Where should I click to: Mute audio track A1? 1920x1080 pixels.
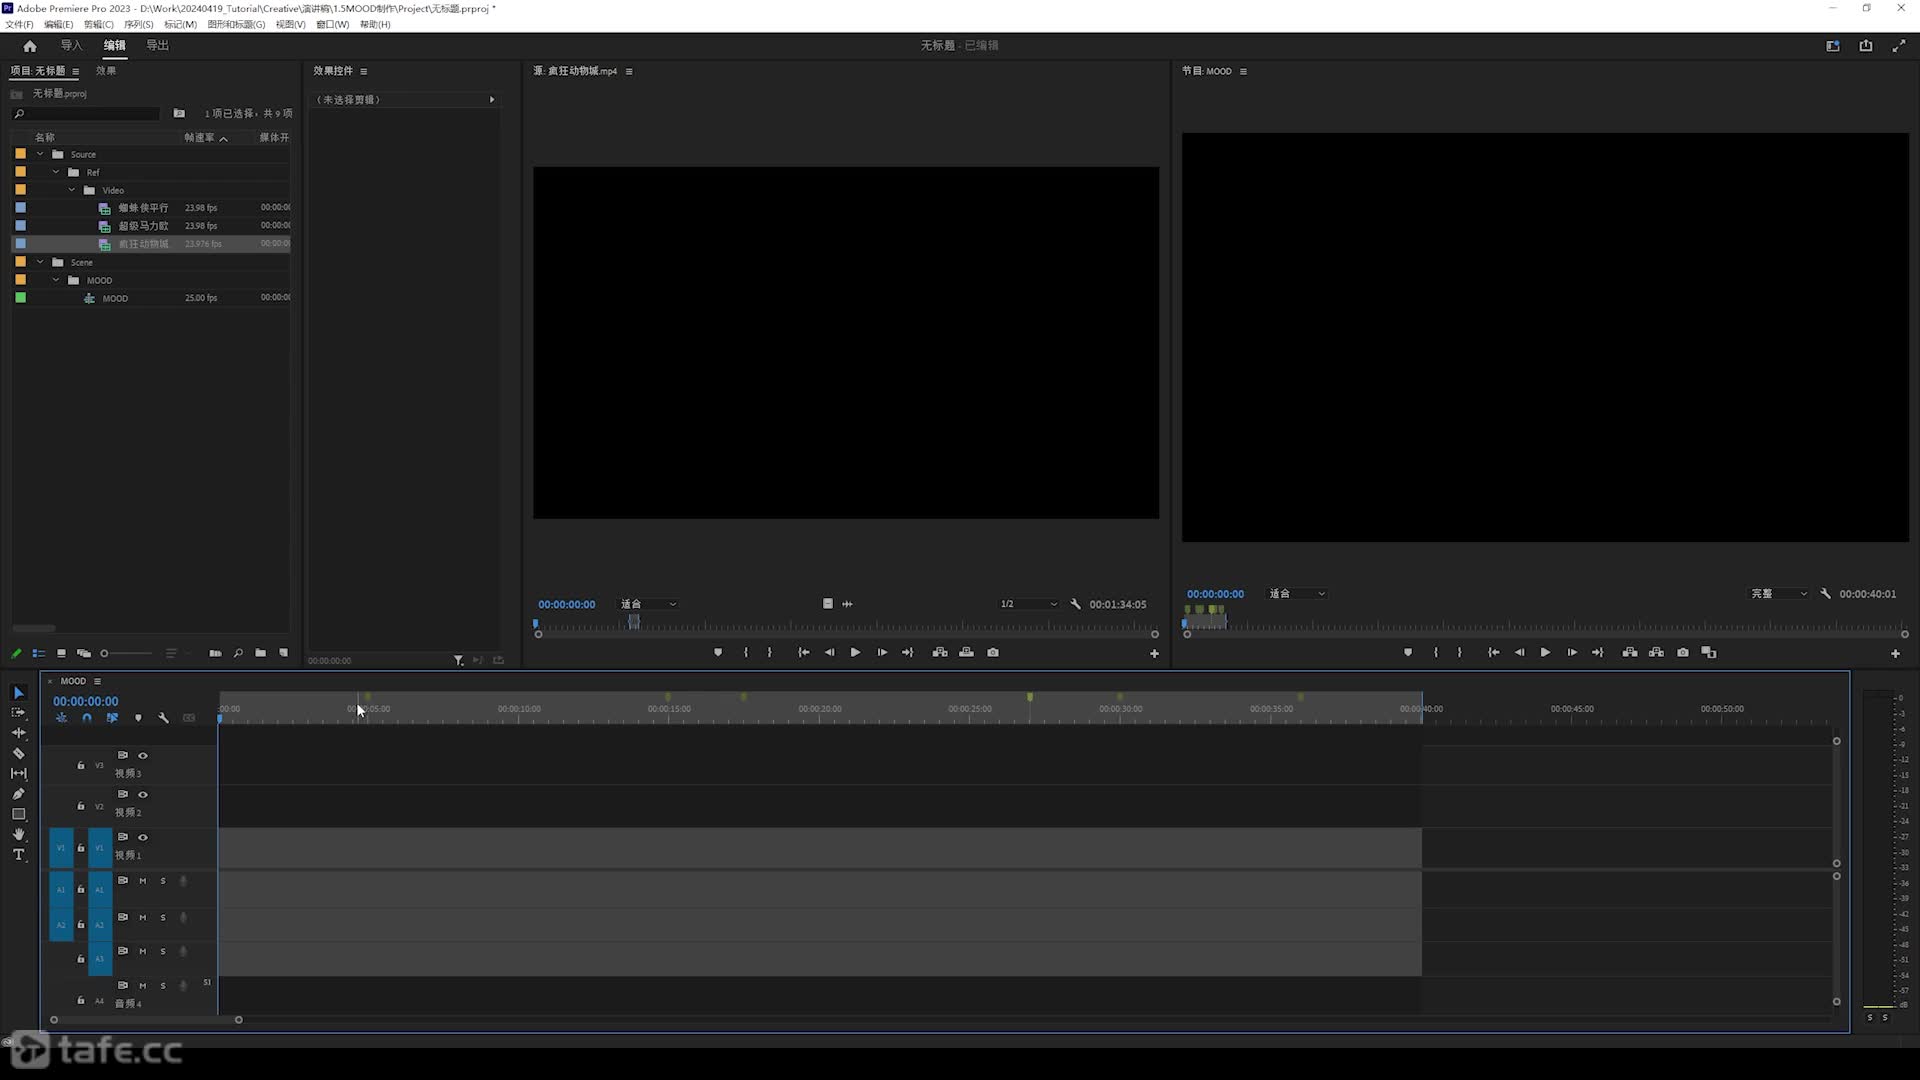click(143, 881)
